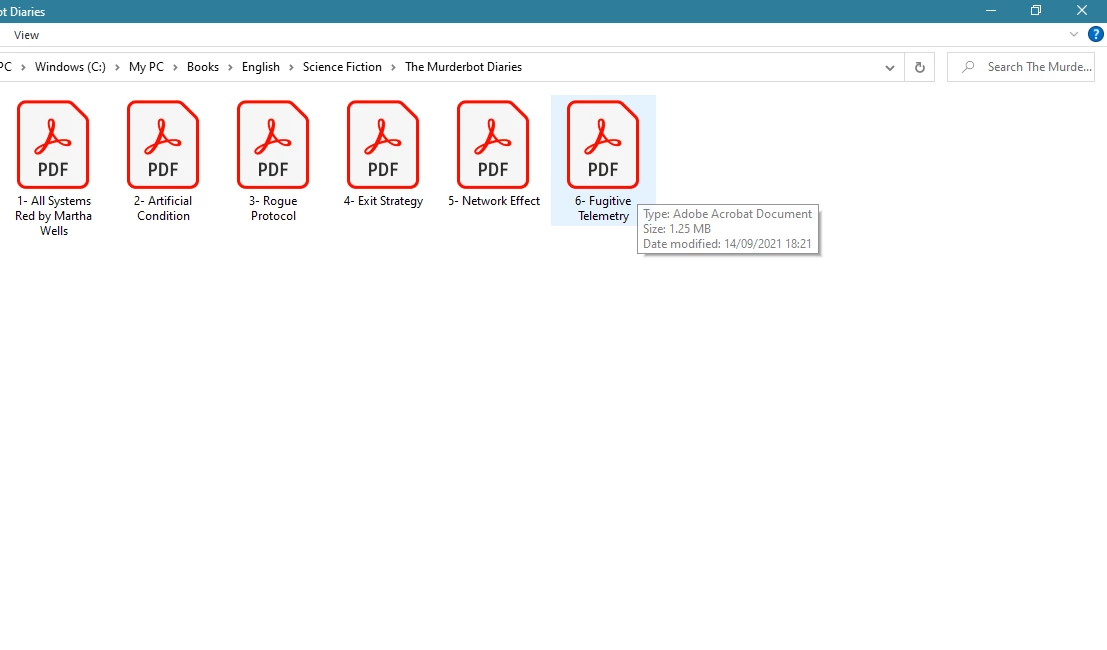Click 'The Murderbot Diaries' breadcrumb segment
The height and width of the screenshot is (650, 1107).
pos(463,67)
